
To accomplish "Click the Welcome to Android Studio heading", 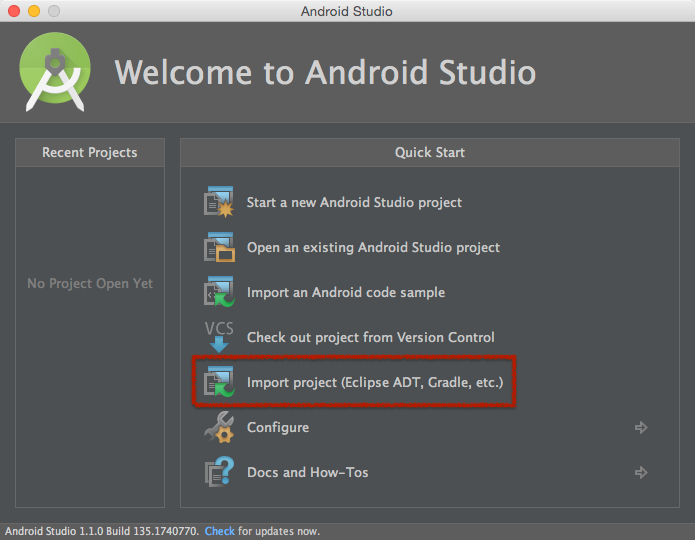I will click(325, 72).
